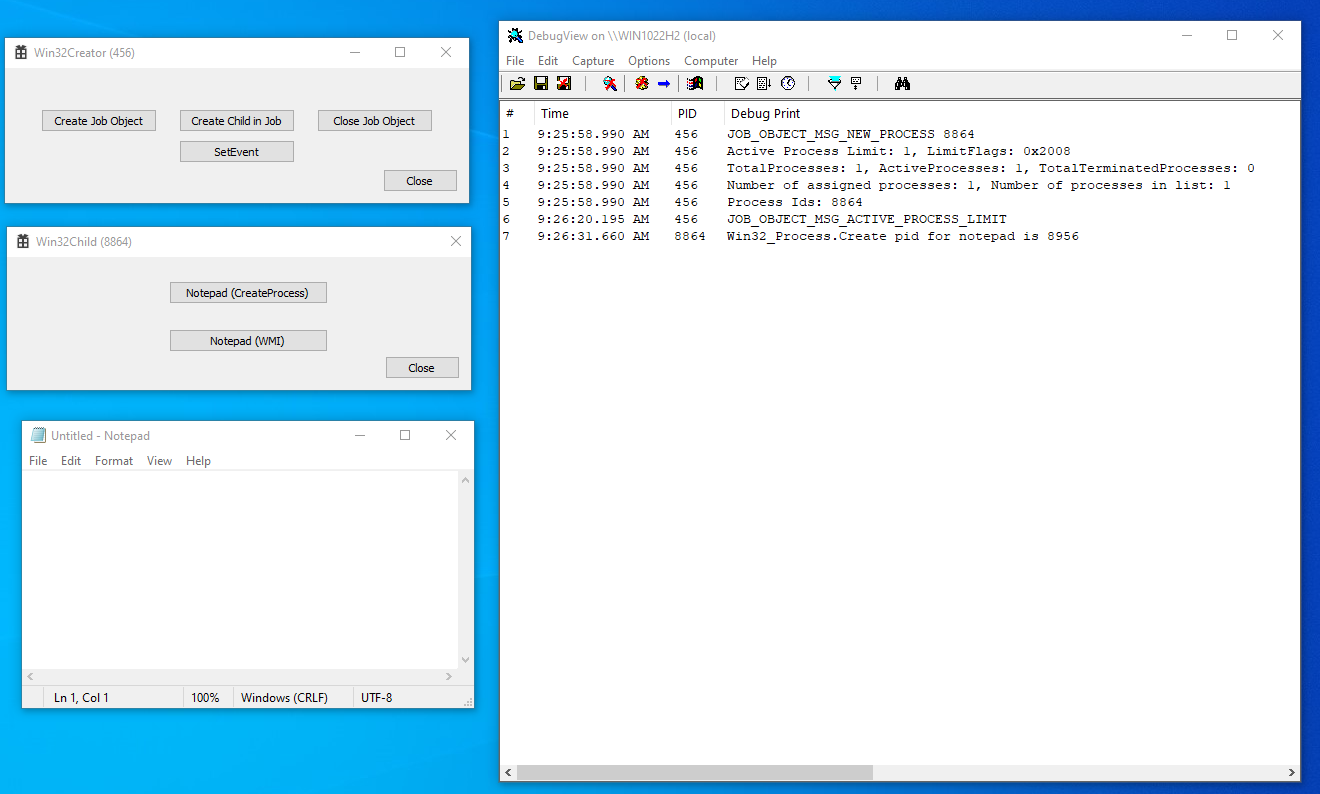Click the Save floppy disk icon in DebugView
Image resolution: width=1320 pixels, height=794 pixels.
[541, 84]
